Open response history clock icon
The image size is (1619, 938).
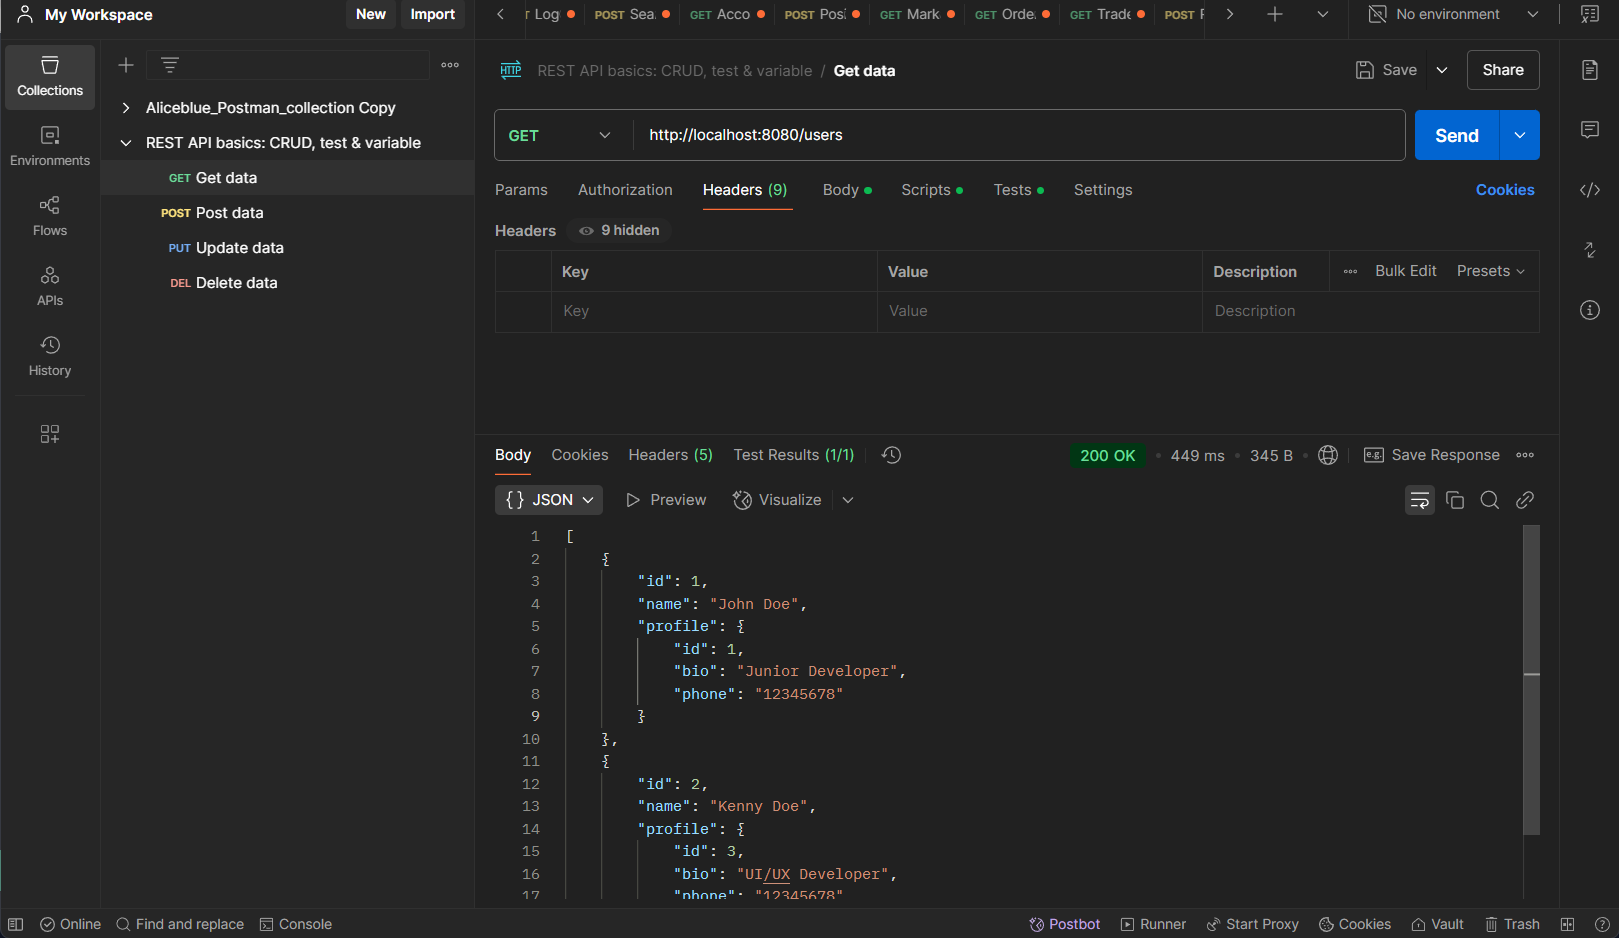pos(892,455)
